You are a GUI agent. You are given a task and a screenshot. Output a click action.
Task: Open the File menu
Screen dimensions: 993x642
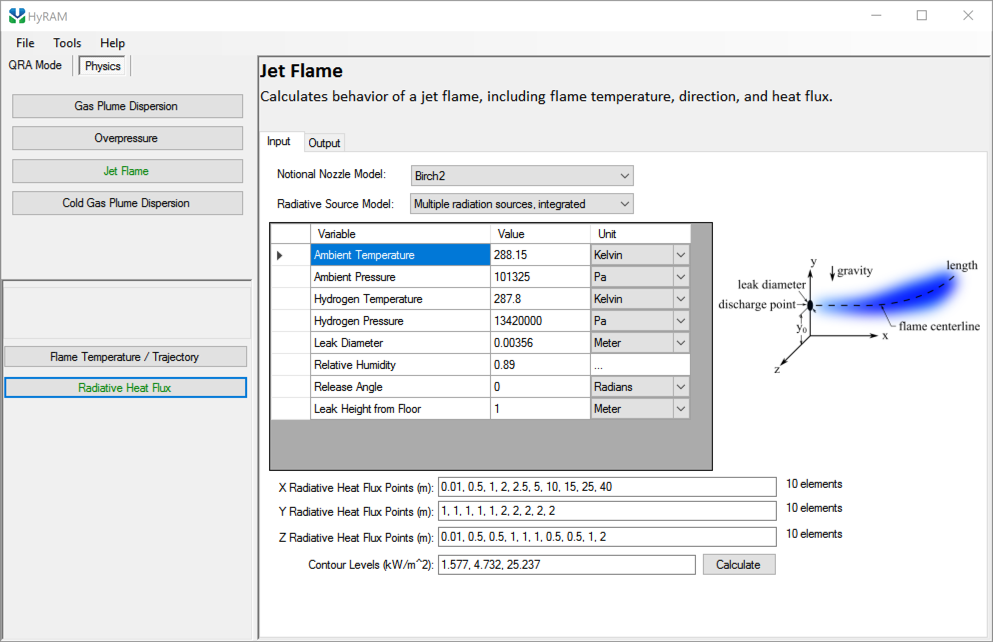(25, 43)
